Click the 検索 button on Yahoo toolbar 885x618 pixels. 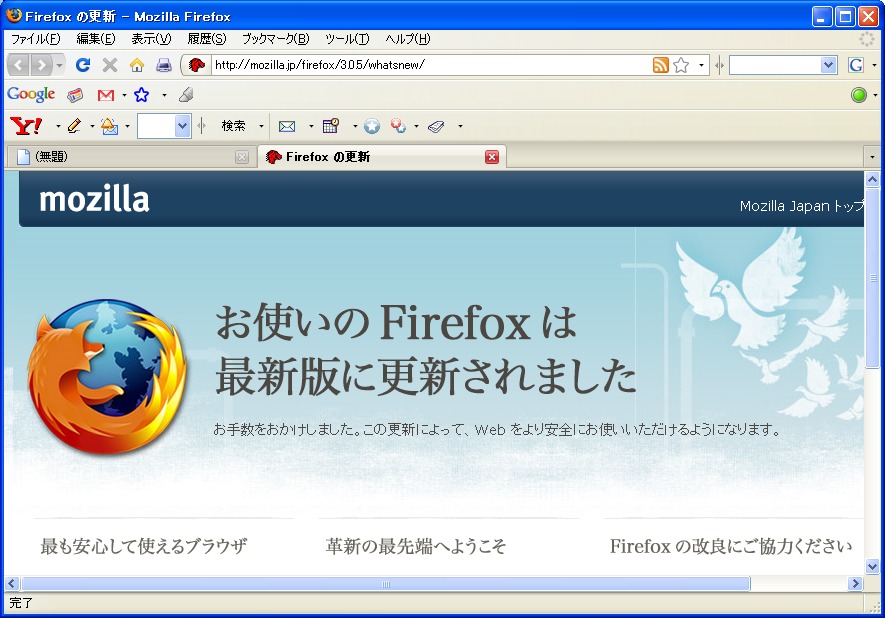pyautogui.click(x=234, y=126)
